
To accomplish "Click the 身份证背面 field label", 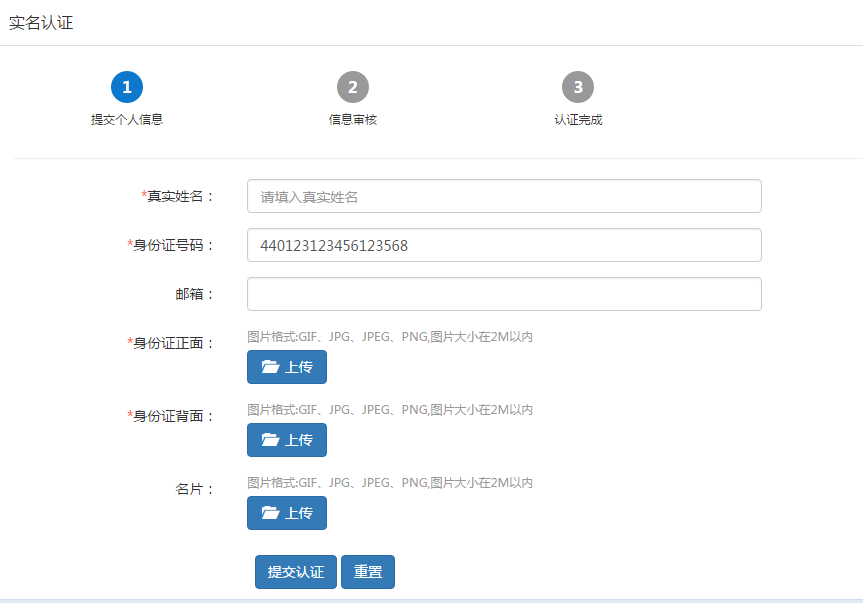I will point(172,416).
